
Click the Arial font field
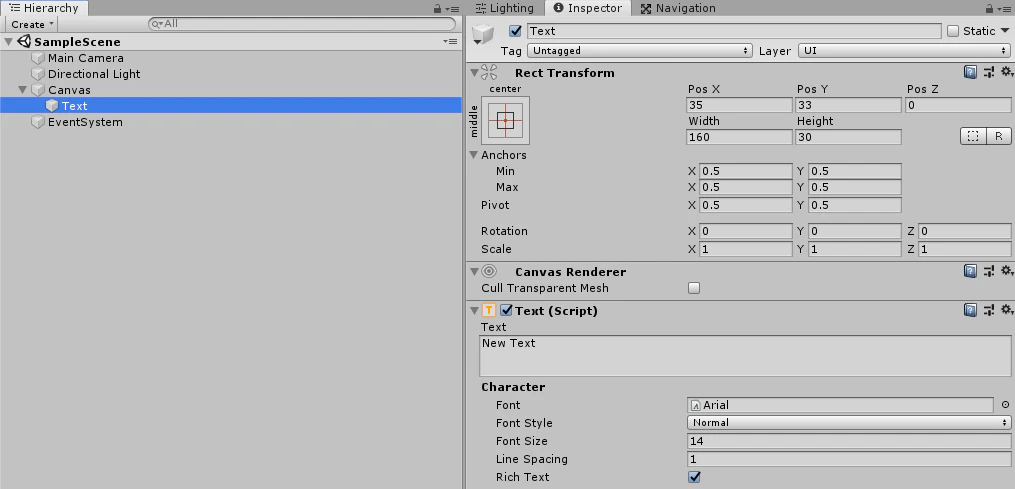coord(840,405)
